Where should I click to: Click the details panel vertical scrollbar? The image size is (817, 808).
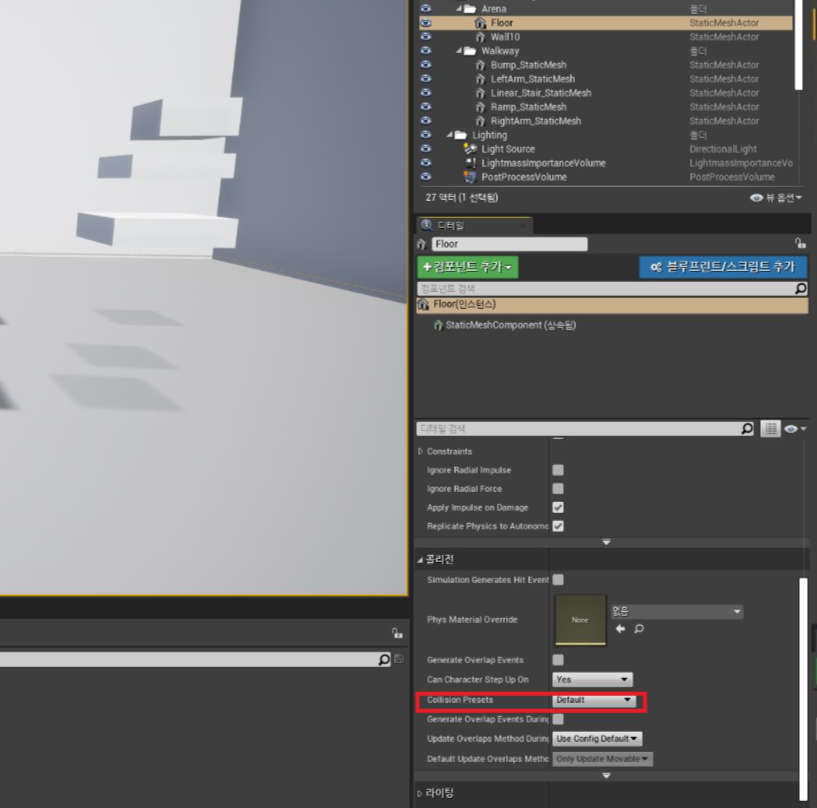pyautogui.click(x=803, y=689)
